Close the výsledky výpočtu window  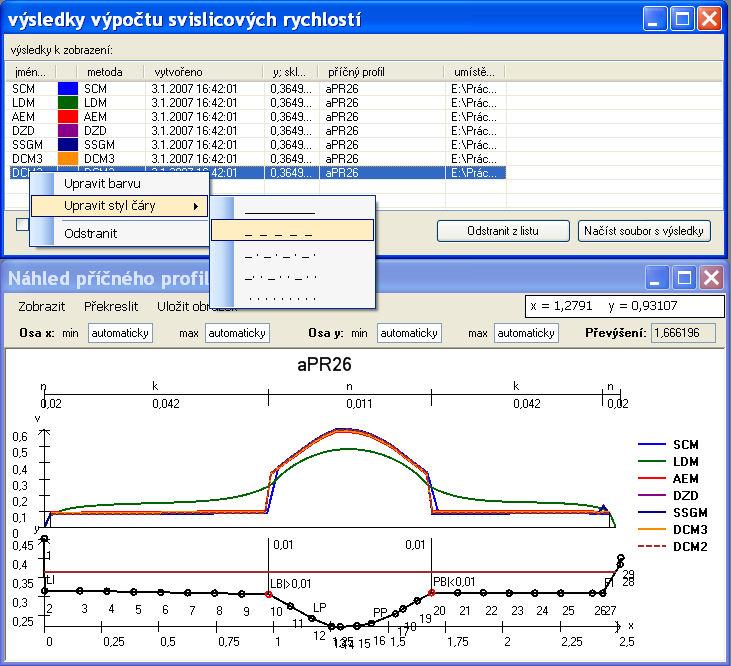pos(710,19)
